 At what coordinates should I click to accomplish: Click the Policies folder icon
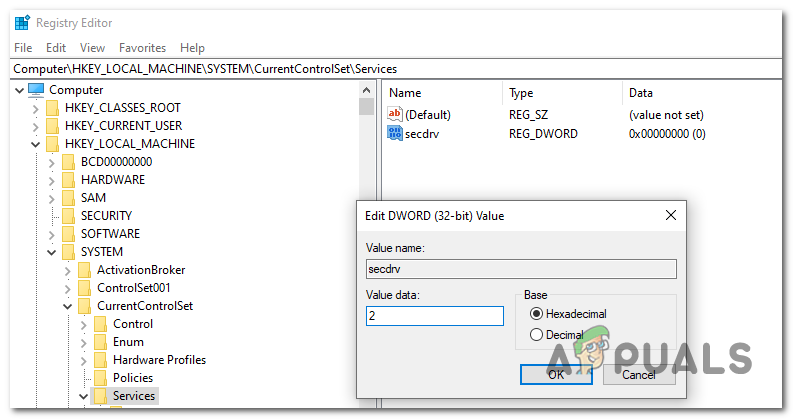pos(101,379)
